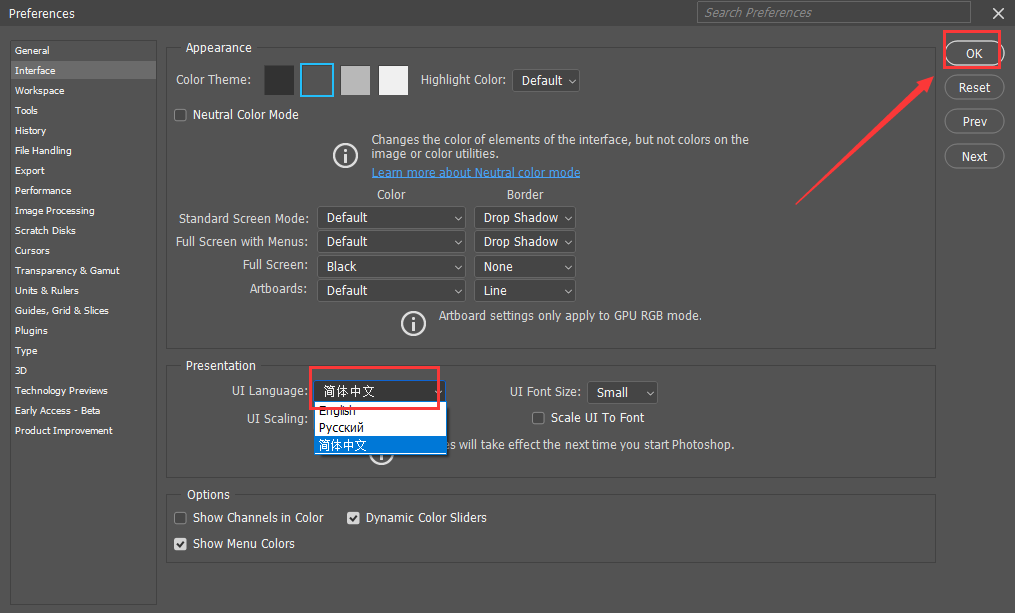Image resolution: width=1015 pixels, height=614 pixels.
Task: Enable Neutral Color Mode
Action: tap(180, 114)
